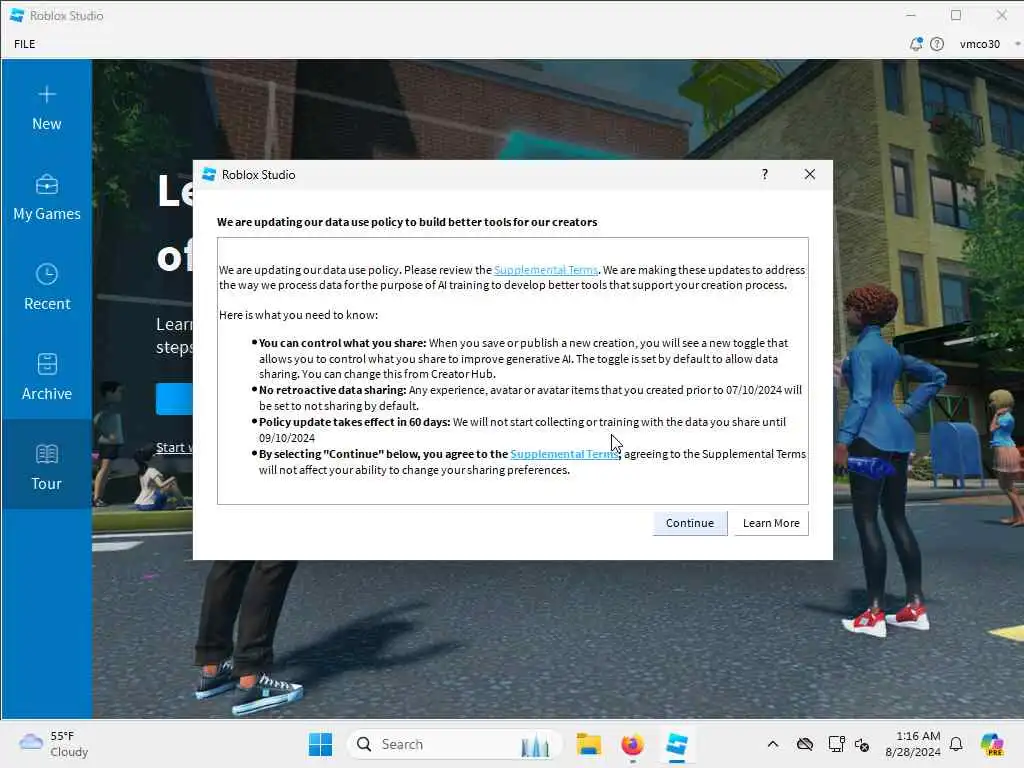Click 'Here is what you need to know:' text
Screen dimensions: 1024x768
tap(298, 315)
